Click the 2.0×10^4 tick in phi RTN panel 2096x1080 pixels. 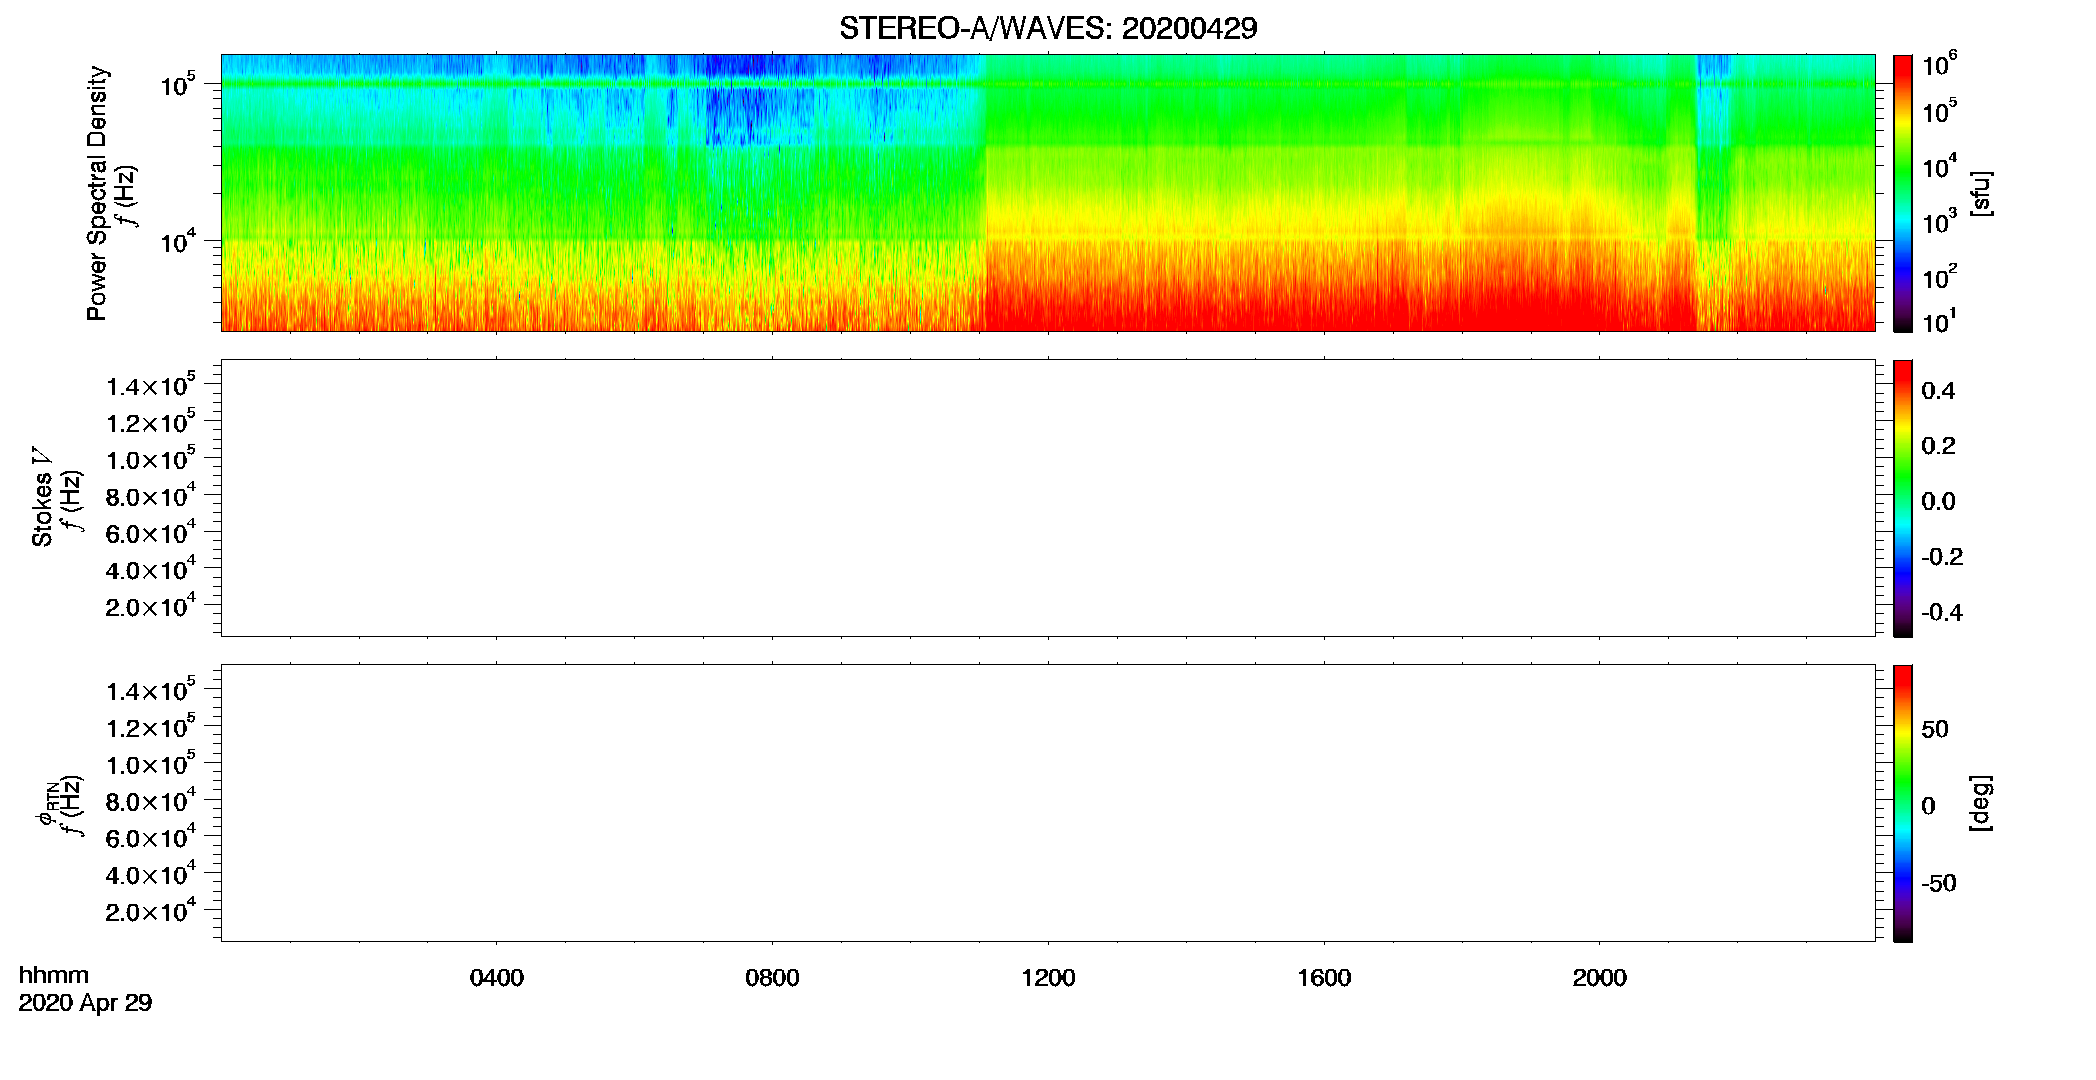[151, 909]
